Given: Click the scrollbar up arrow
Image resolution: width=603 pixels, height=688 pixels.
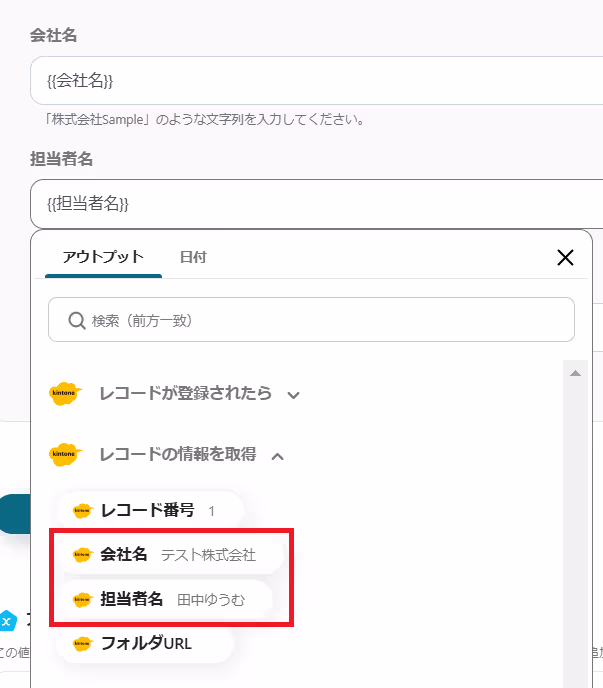Looking at the screenshot, I should click(575, 373).
